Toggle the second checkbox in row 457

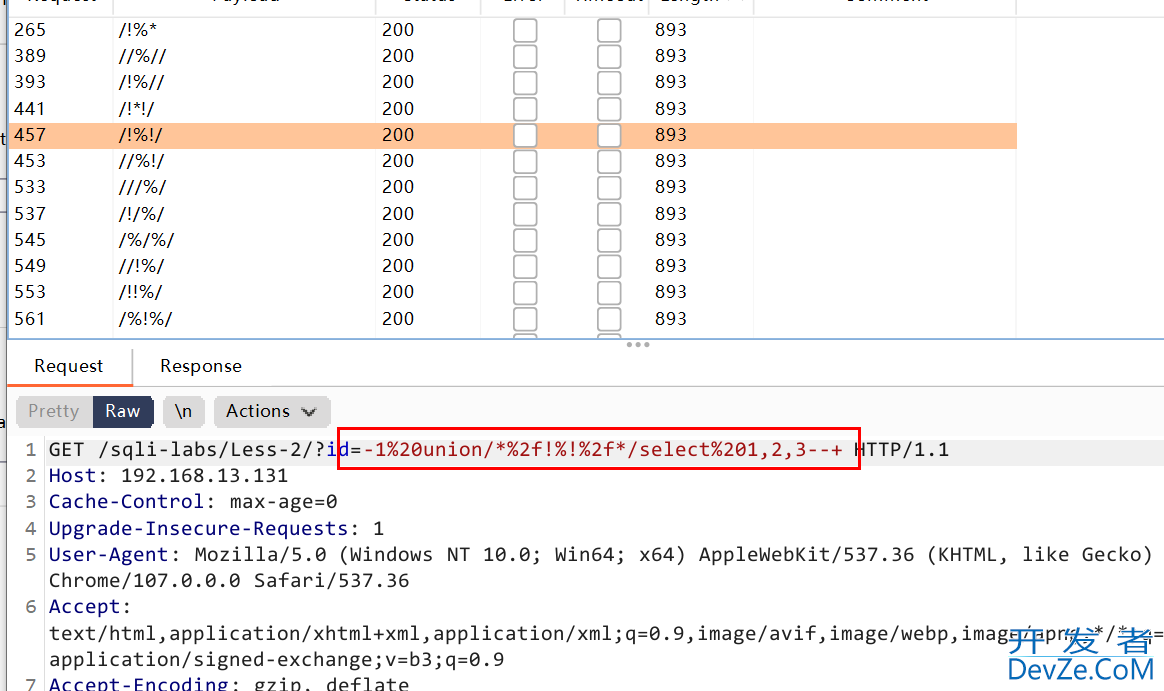pyautogui.click(x=609, y=135)
